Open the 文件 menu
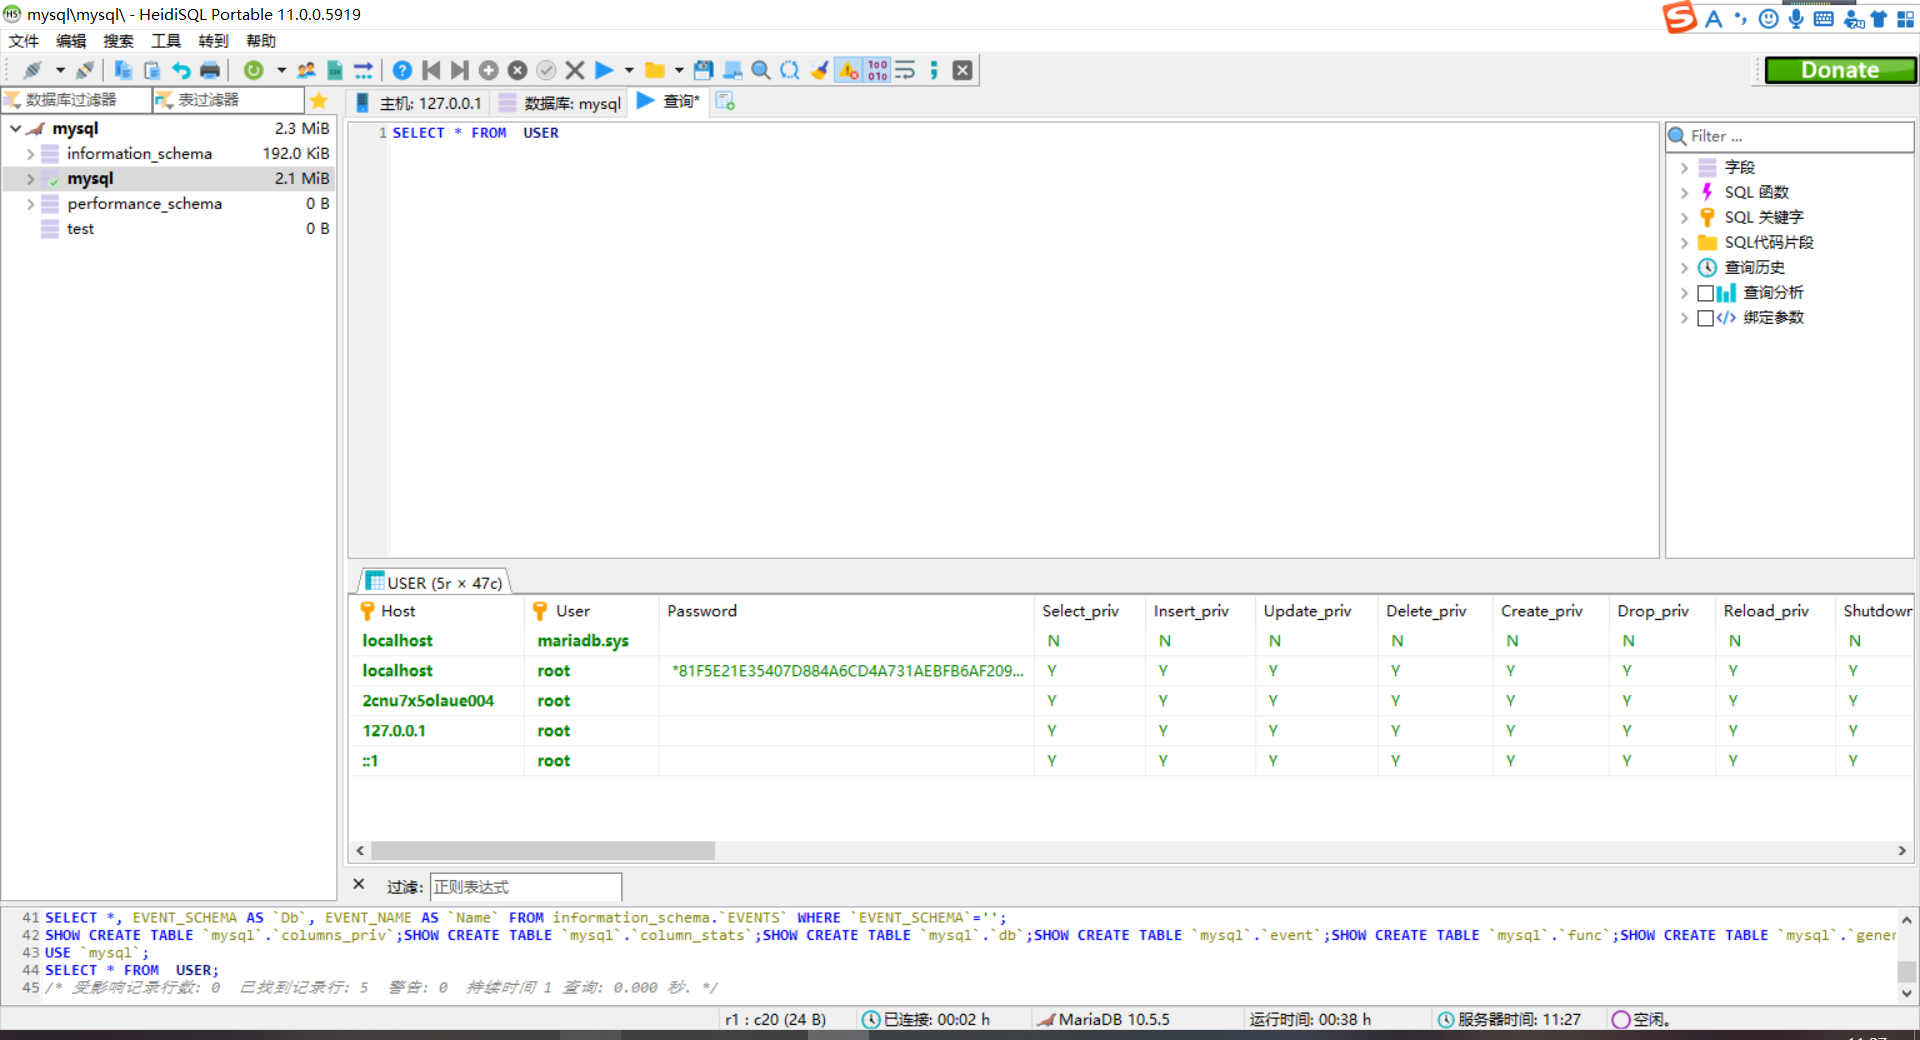This screenshot has width=1920, height=1040. tap(23, 41)
